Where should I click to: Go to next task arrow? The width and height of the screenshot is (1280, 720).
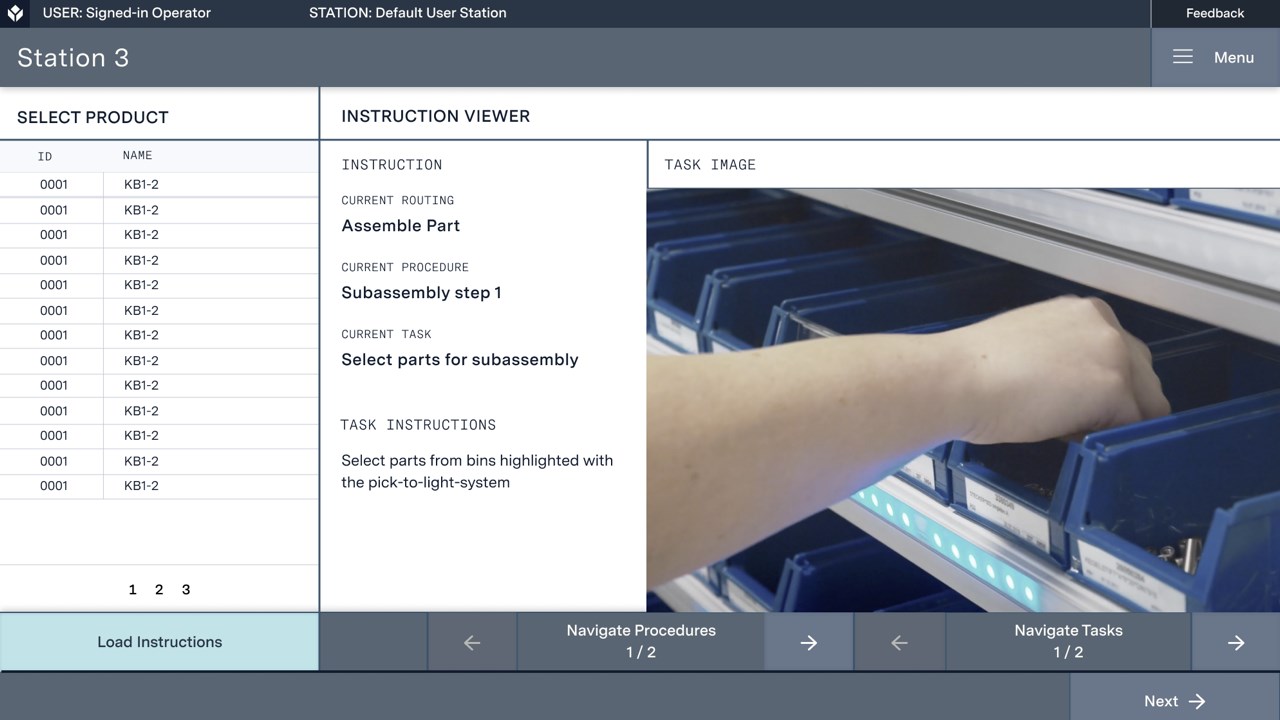pyautogui.click(x=1236, y=642)
